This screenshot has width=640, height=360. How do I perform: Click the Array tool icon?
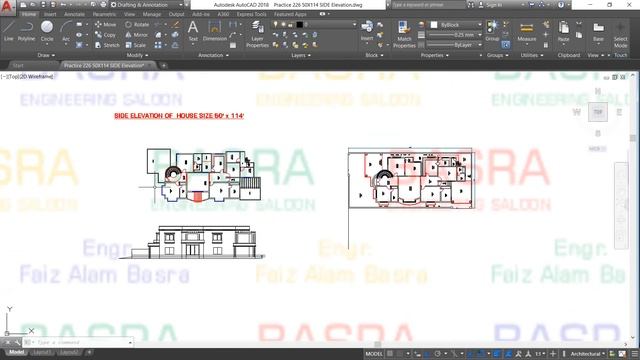click(158, 45)
